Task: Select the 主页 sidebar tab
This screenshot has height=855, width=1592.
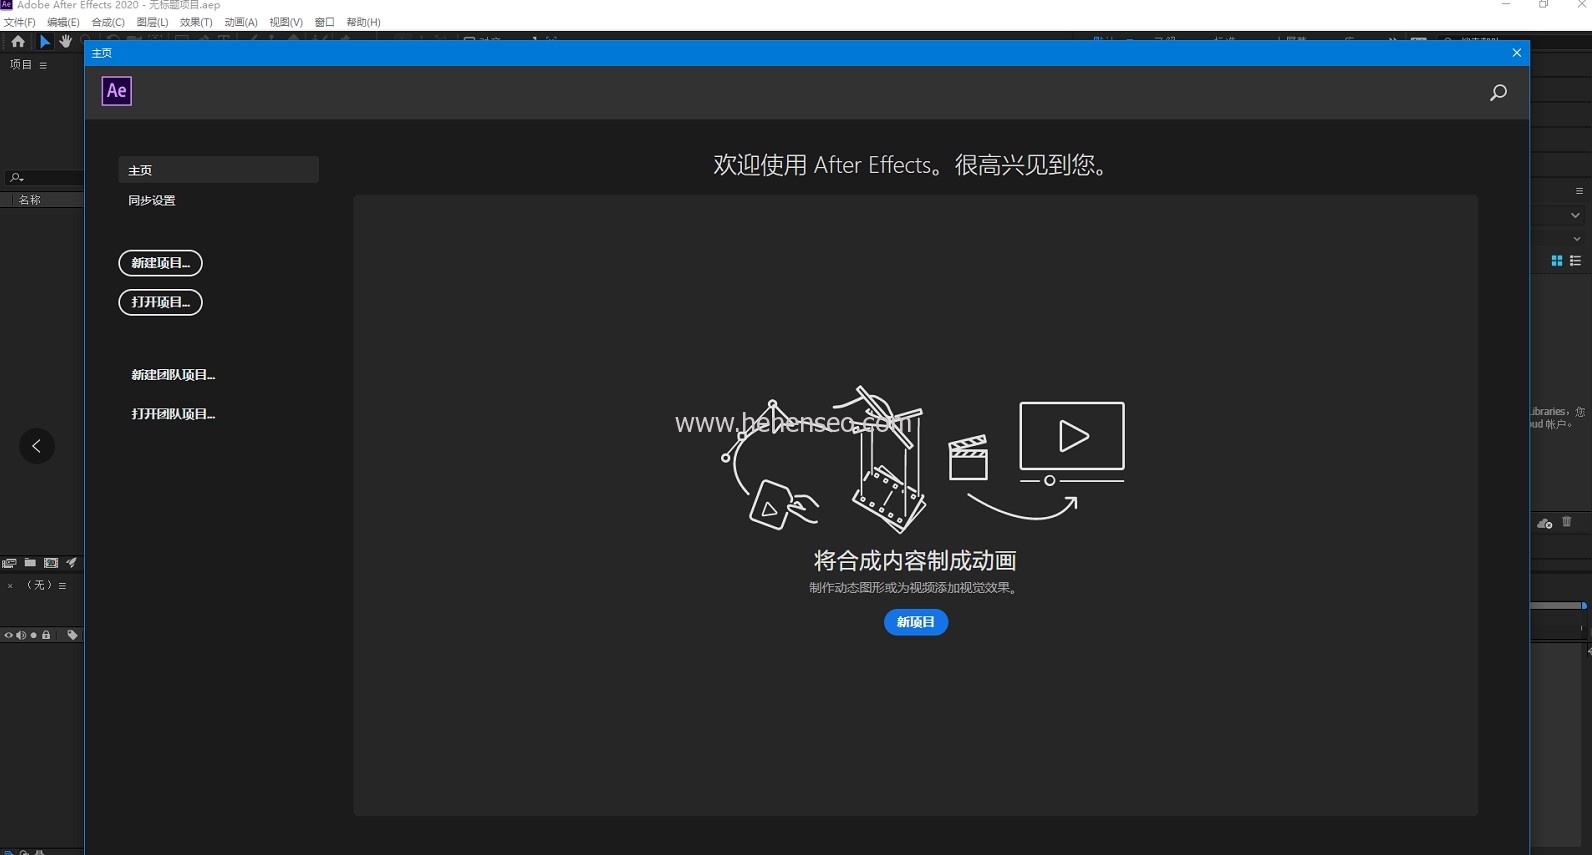Action: click(218, 170)
